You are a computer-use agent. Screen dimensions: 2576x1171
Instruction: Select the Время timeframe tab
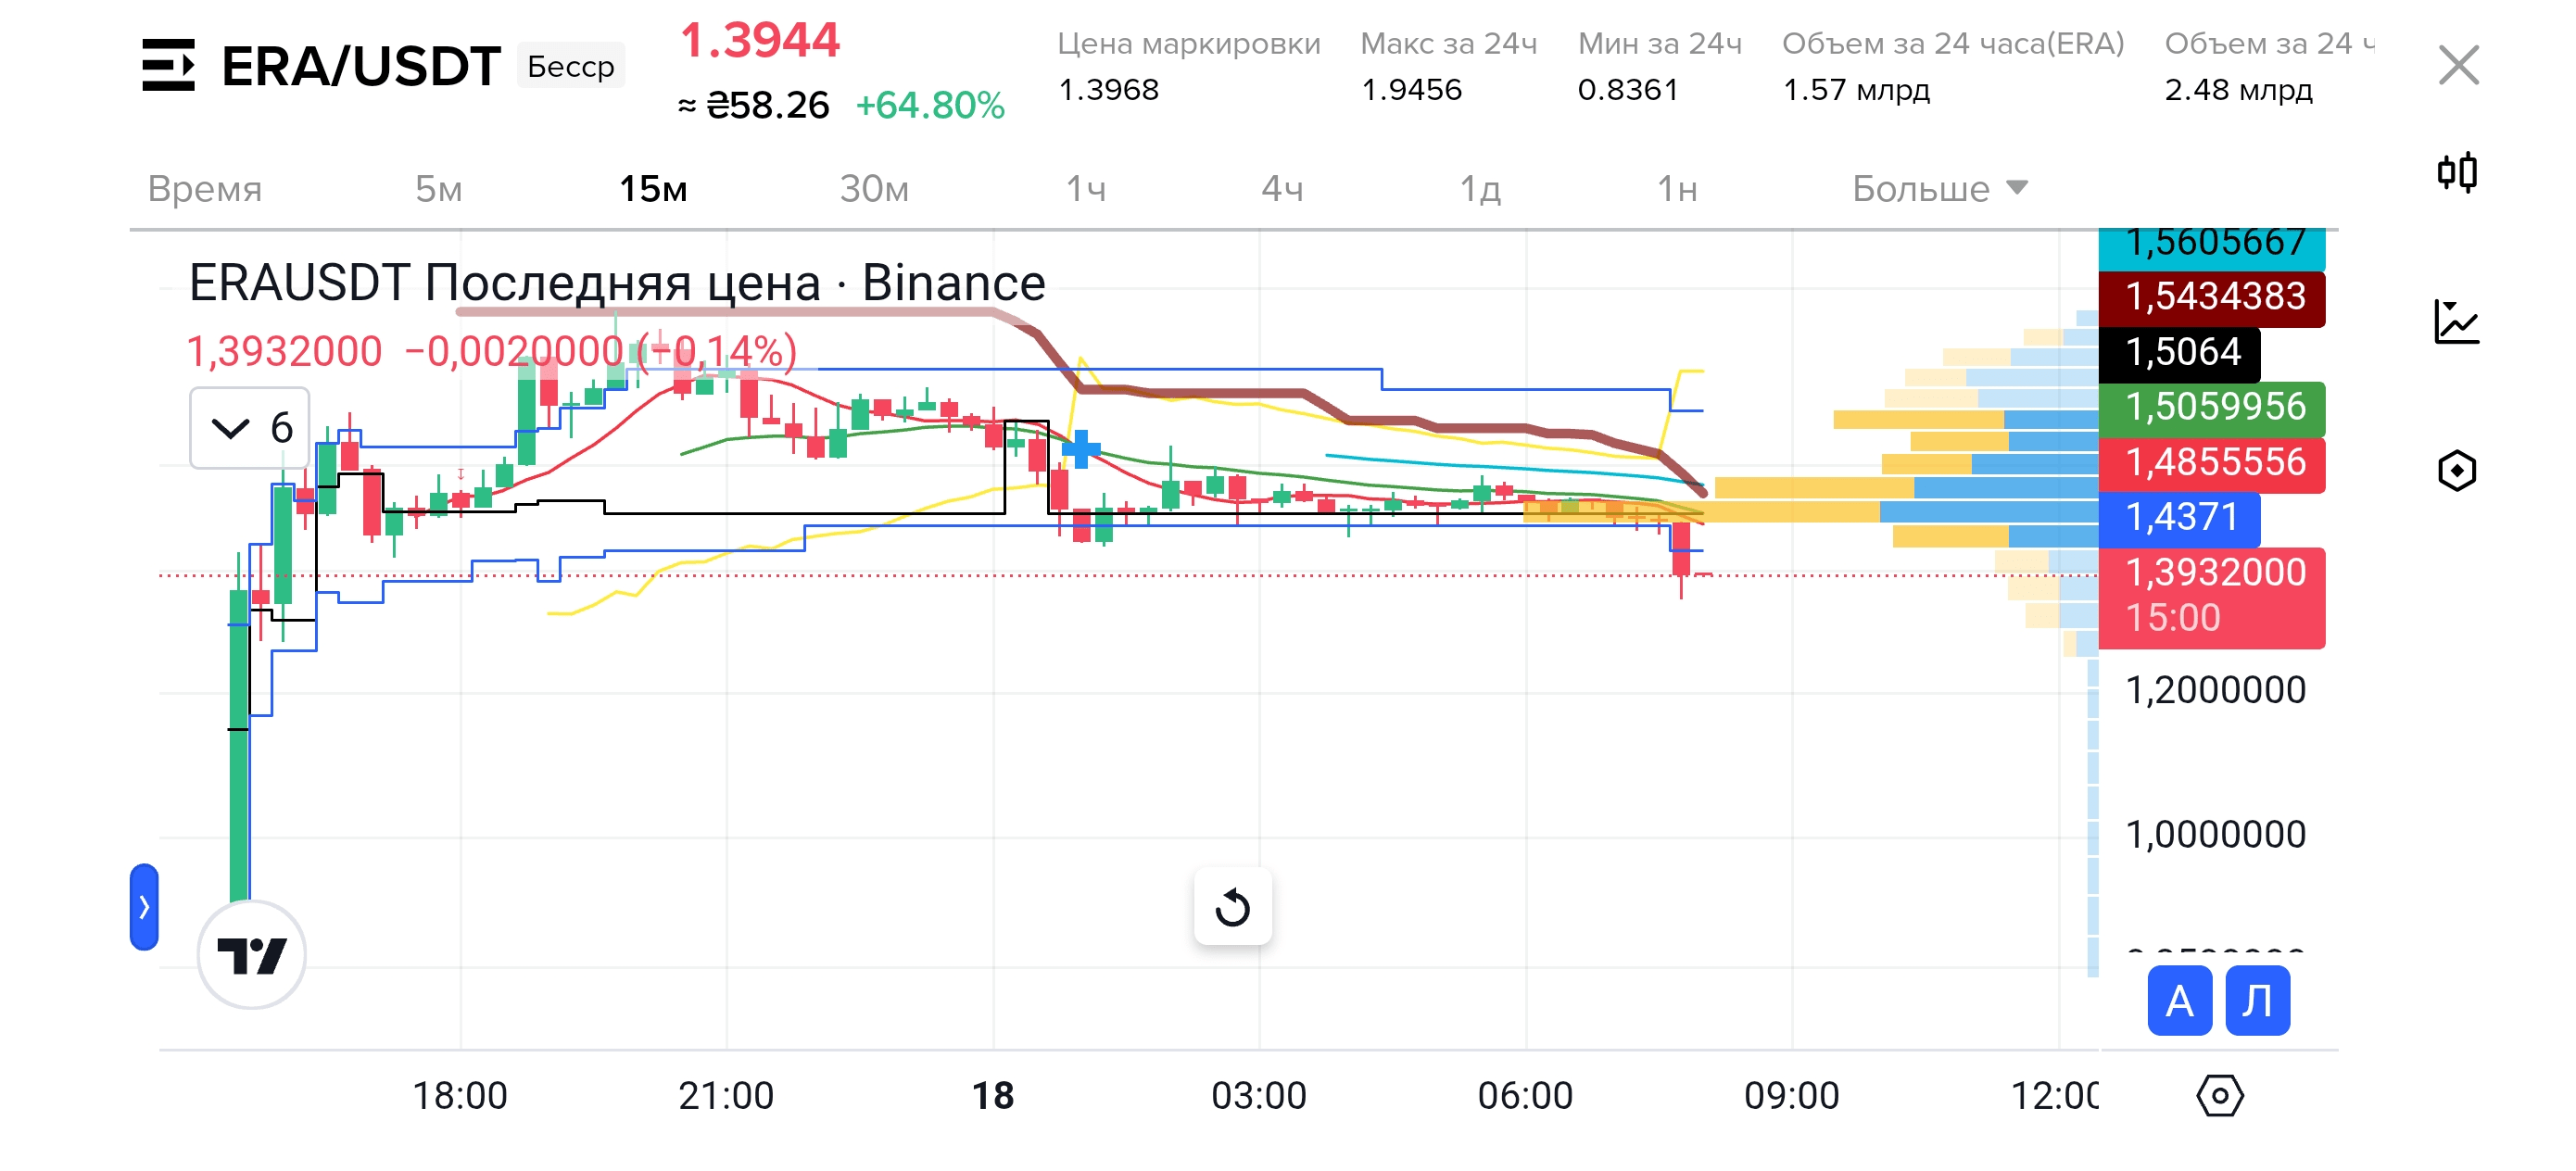tap(205, 188)
